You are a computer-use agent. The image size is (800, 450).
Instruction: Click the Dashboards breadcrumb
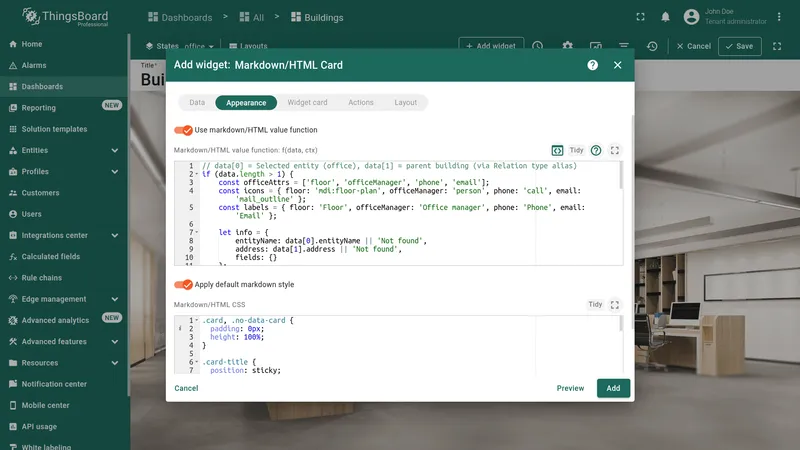[x=180, y=17]
